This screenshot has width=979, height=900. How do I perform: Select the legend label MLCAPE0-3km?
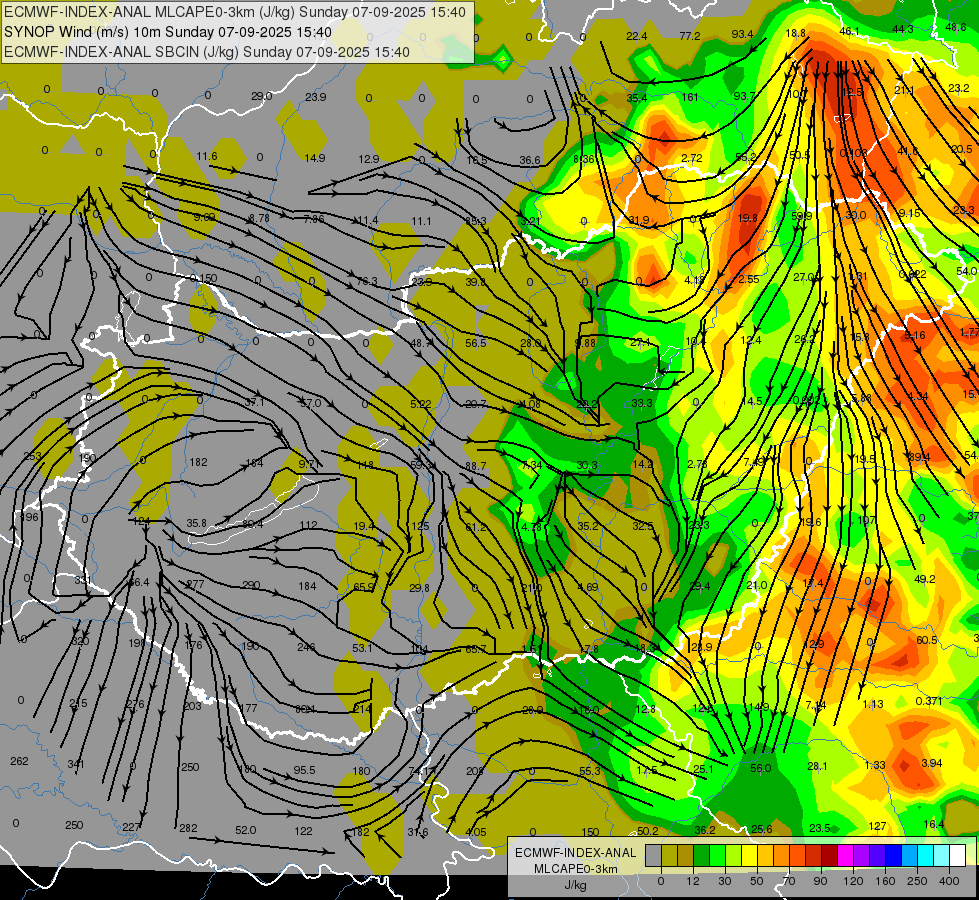[576, 869]
